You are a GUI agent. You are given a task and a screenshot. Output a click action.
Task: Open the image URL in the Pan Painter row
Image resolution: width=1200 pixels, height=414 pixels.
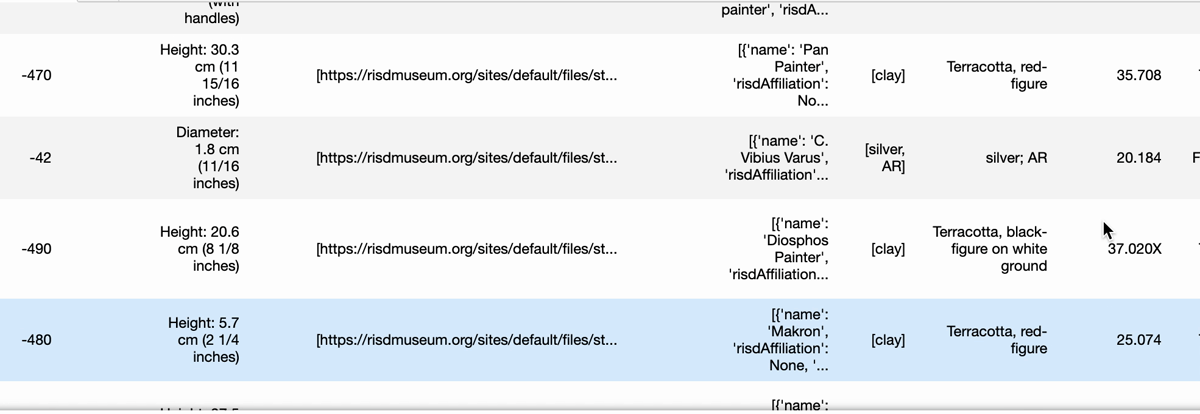click(x=466, y=75)
